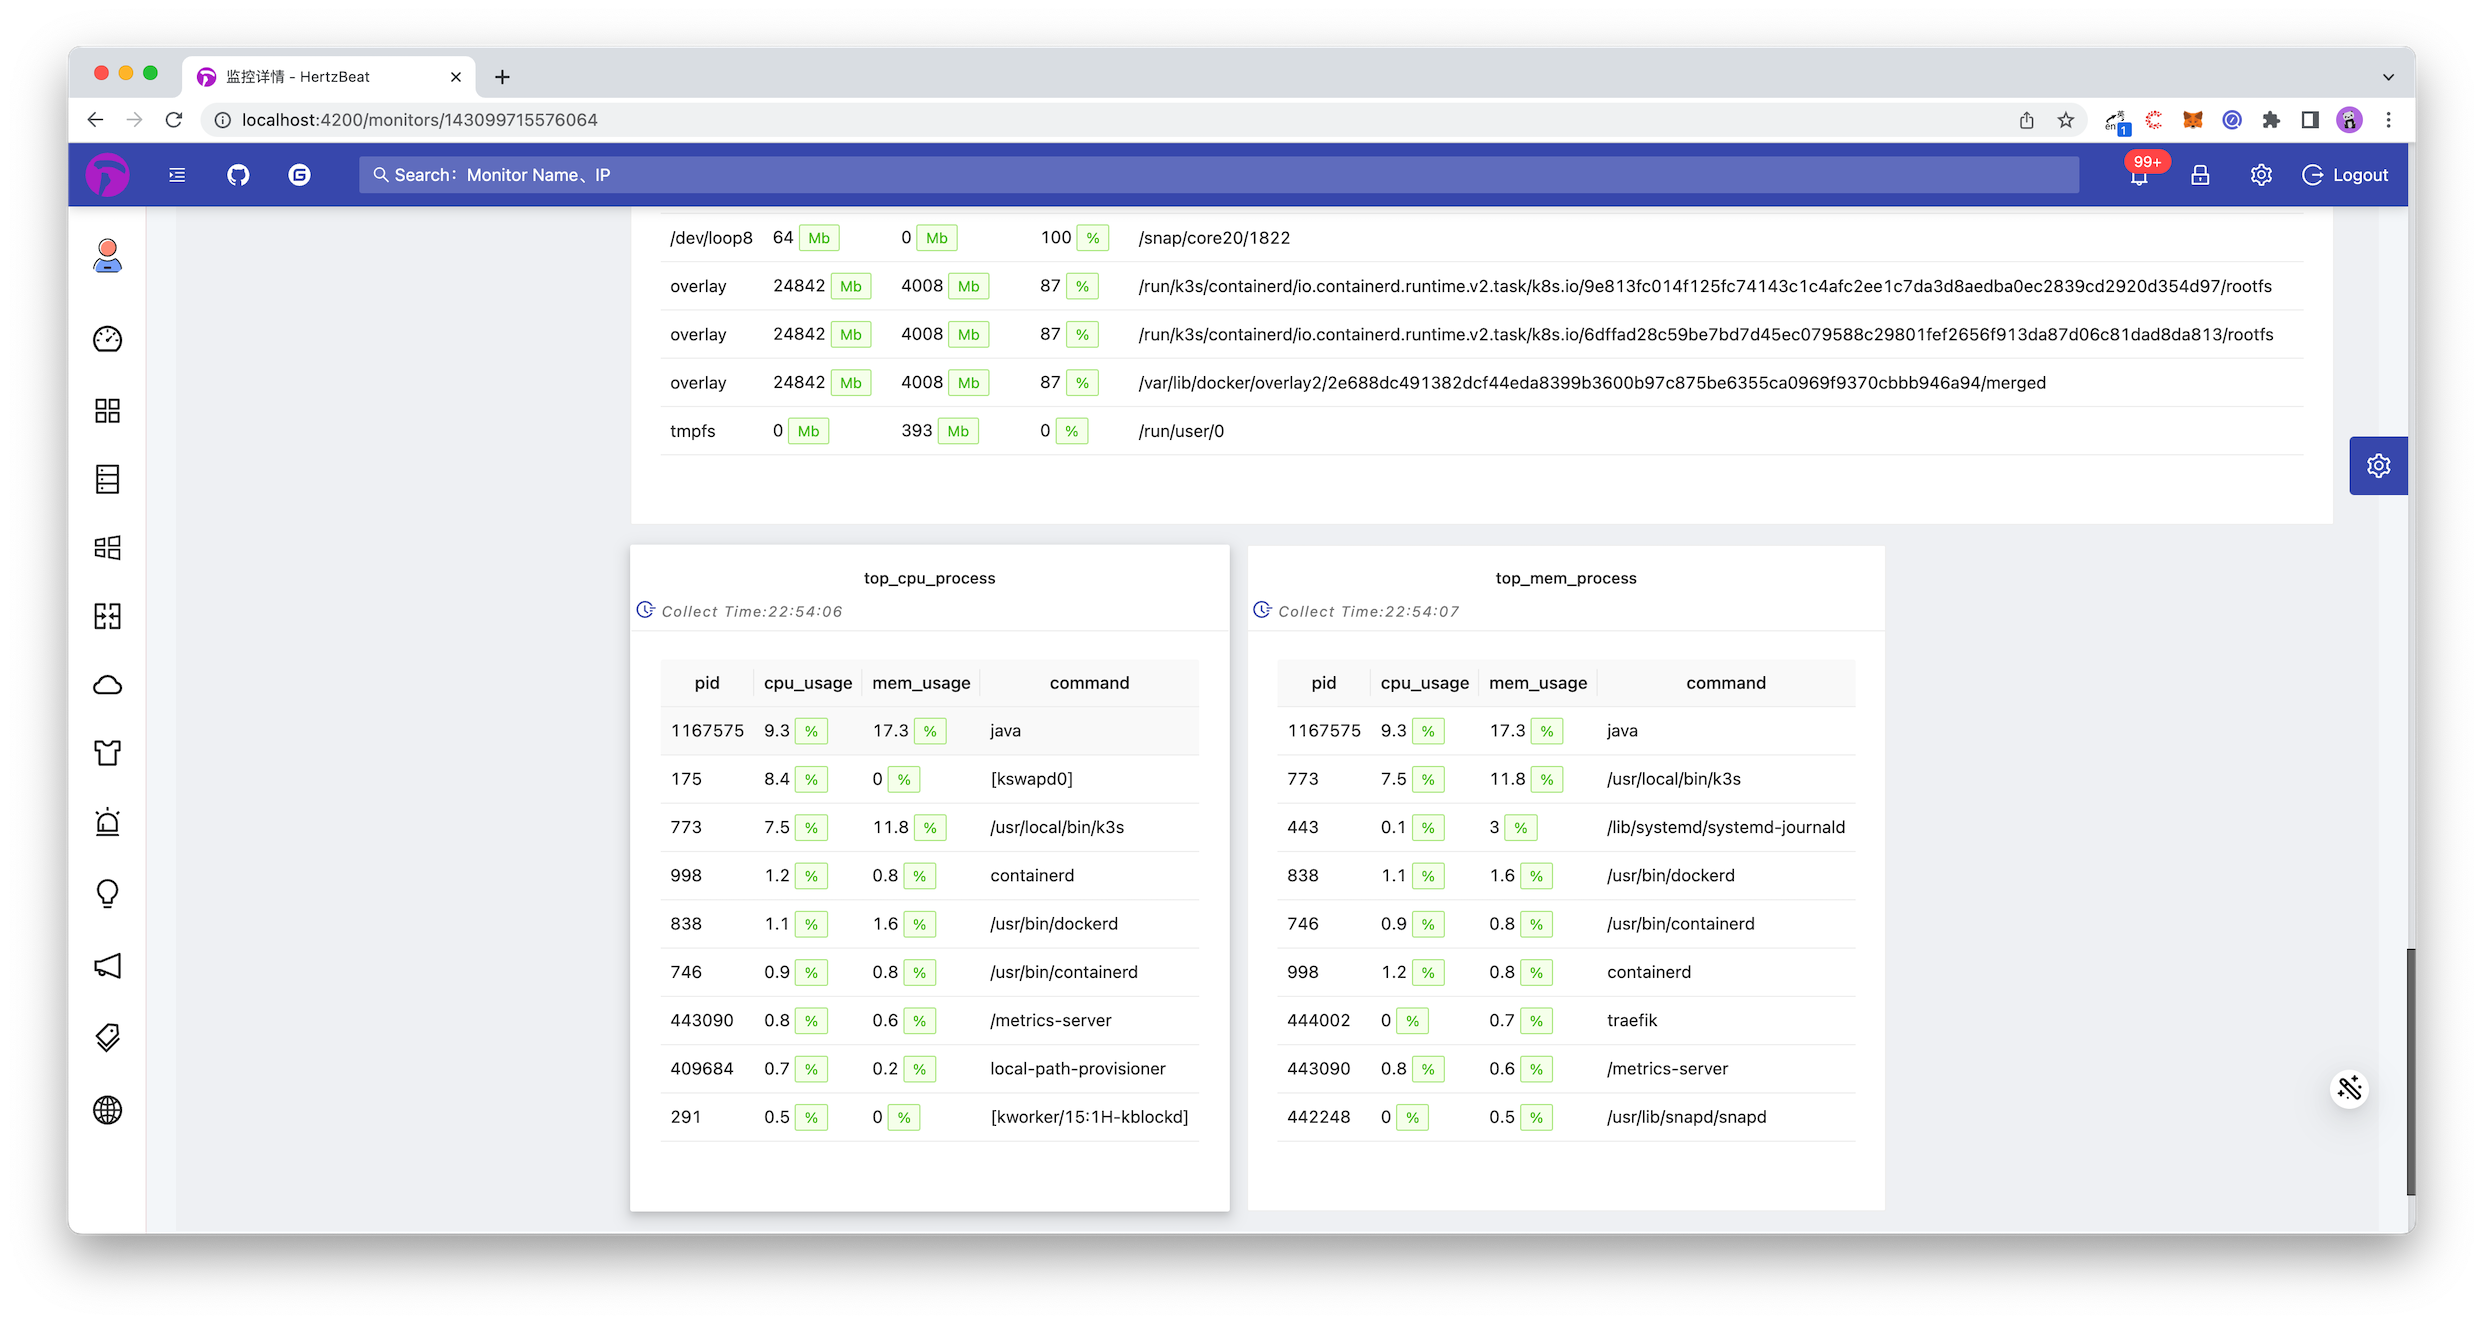Viewport: 2484px width, 1324px height.
Task: Open the browser tab list chevron top right
Action: (x=2388, y=76)
